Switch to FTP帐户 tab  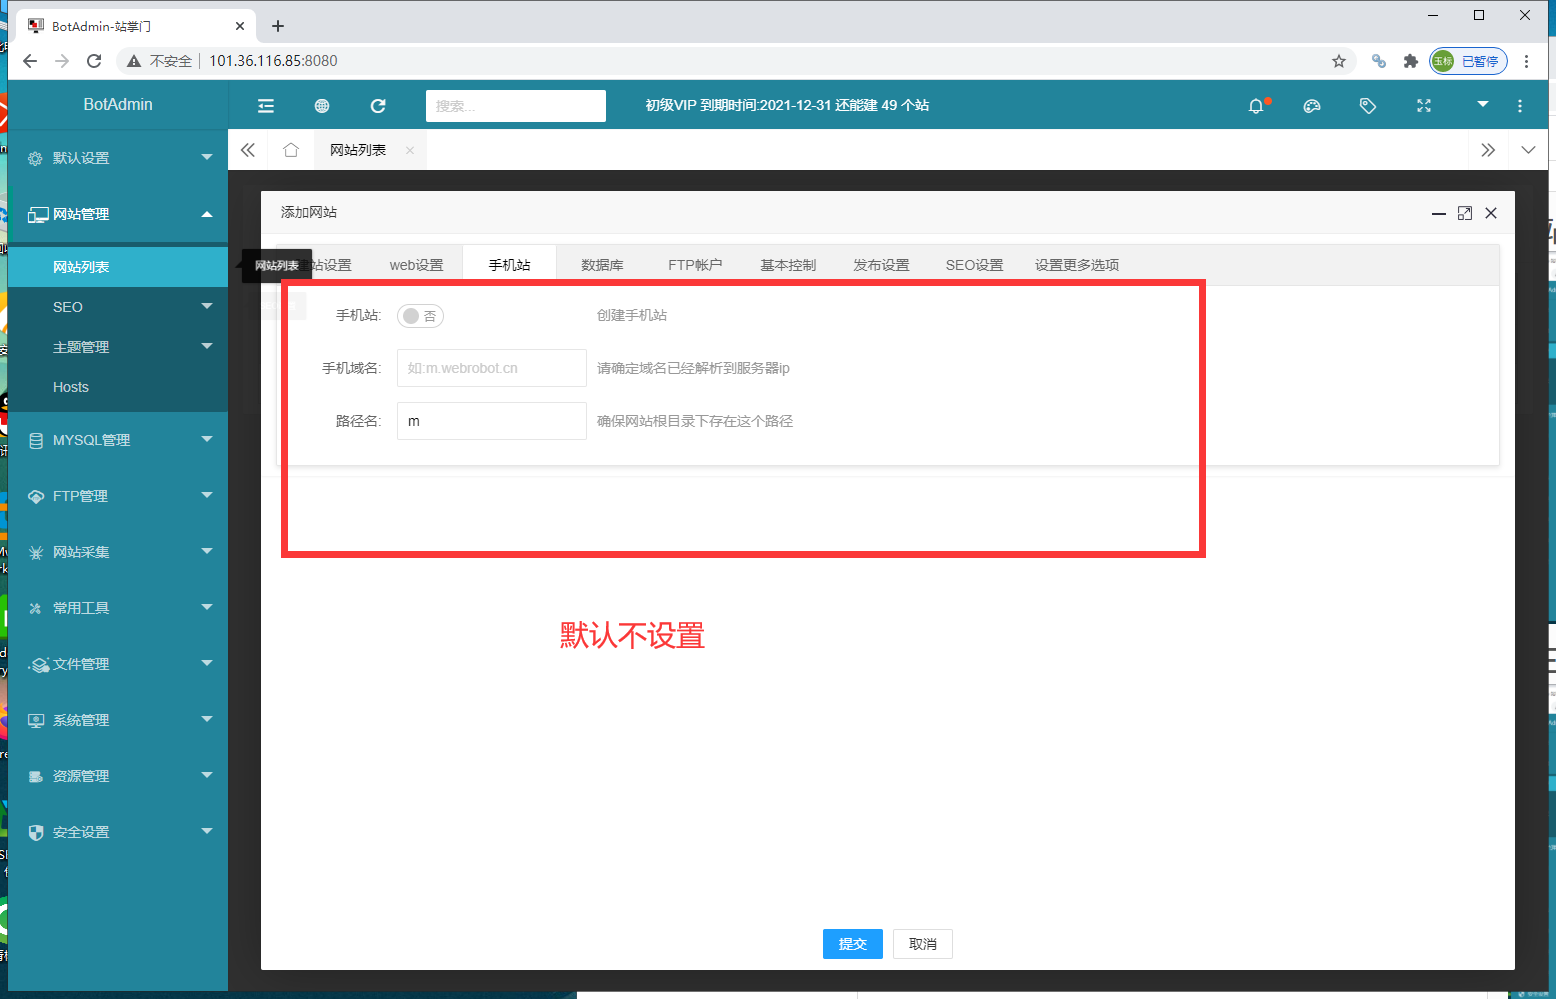click(x=695, y=265)
